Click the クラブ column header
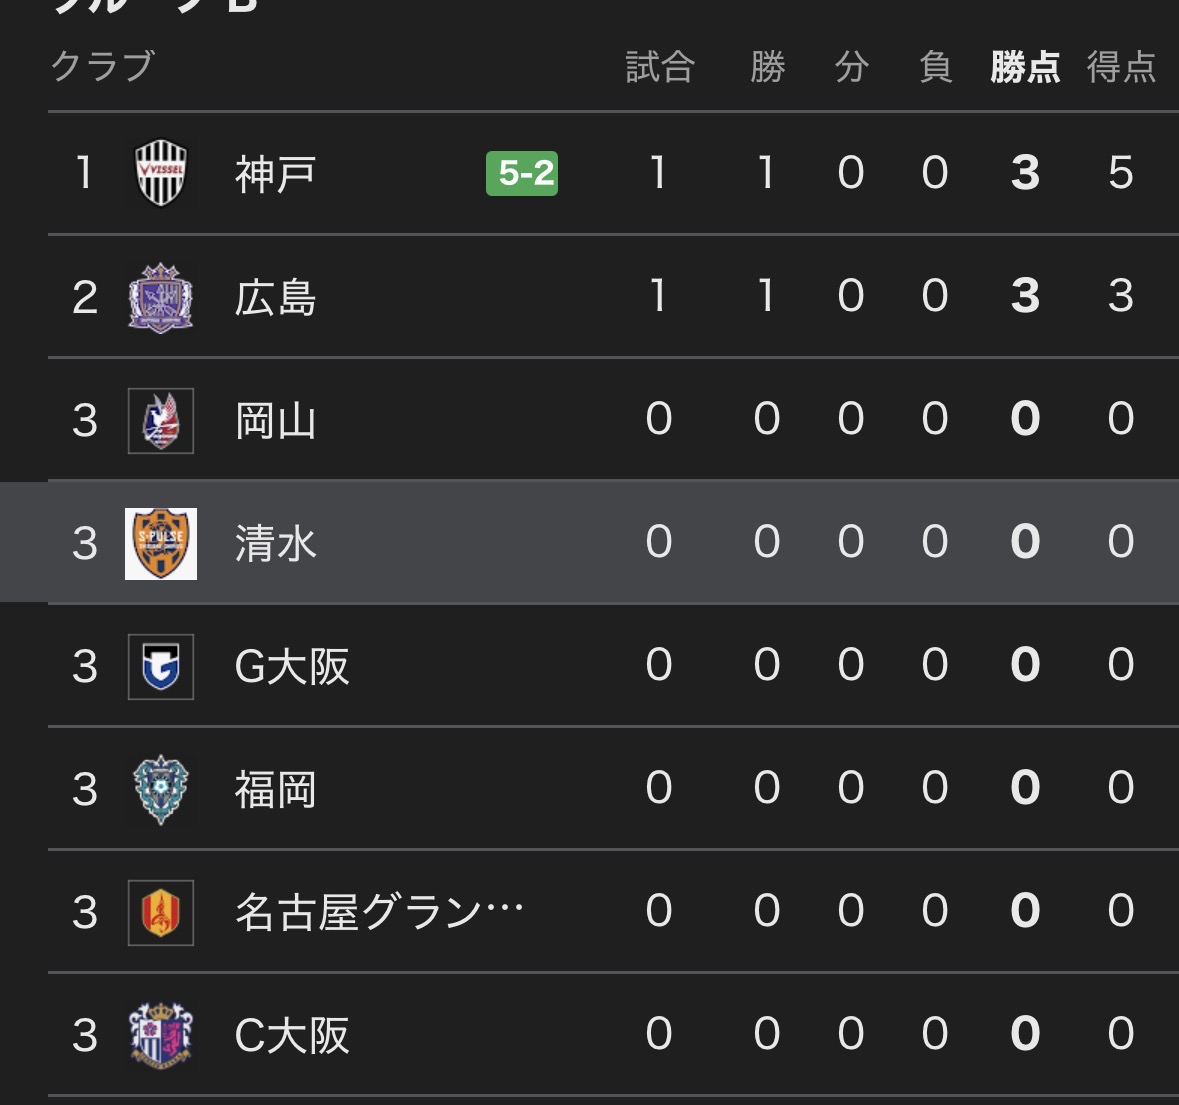Screen dimensions: 1179x1105 (103, 66)
